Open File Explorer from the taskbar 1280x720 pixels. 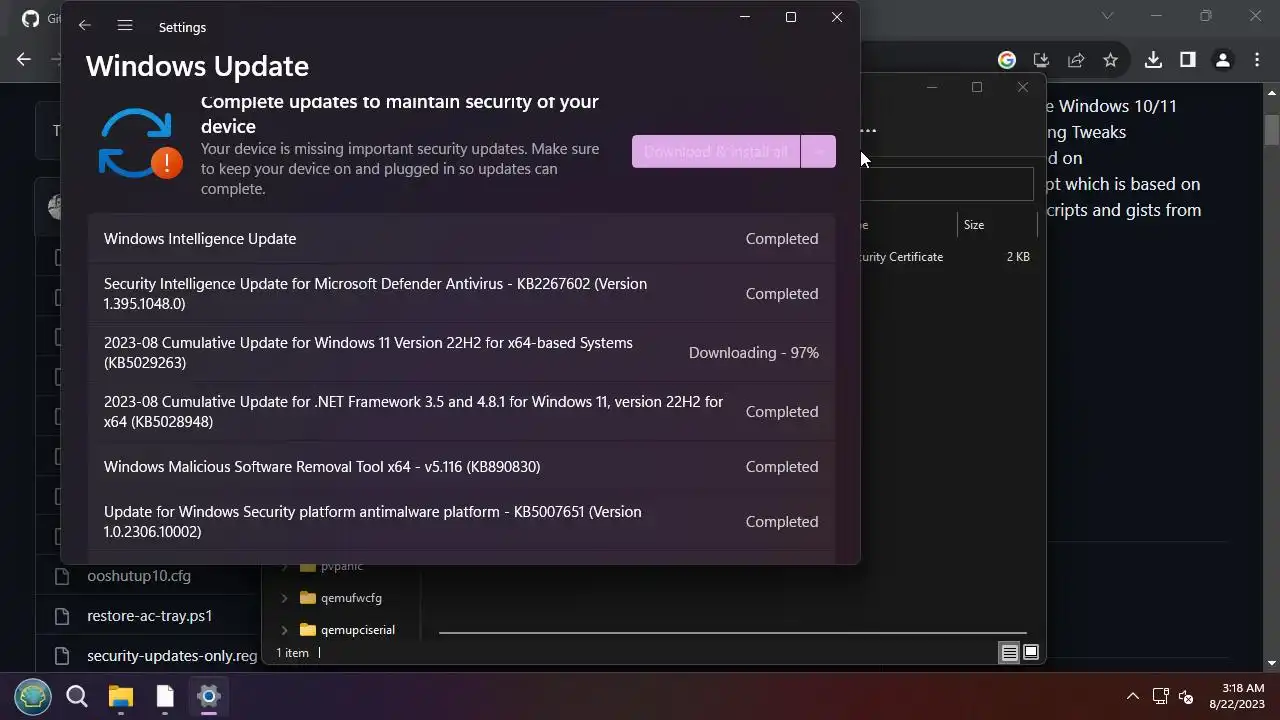coord(121,696)
